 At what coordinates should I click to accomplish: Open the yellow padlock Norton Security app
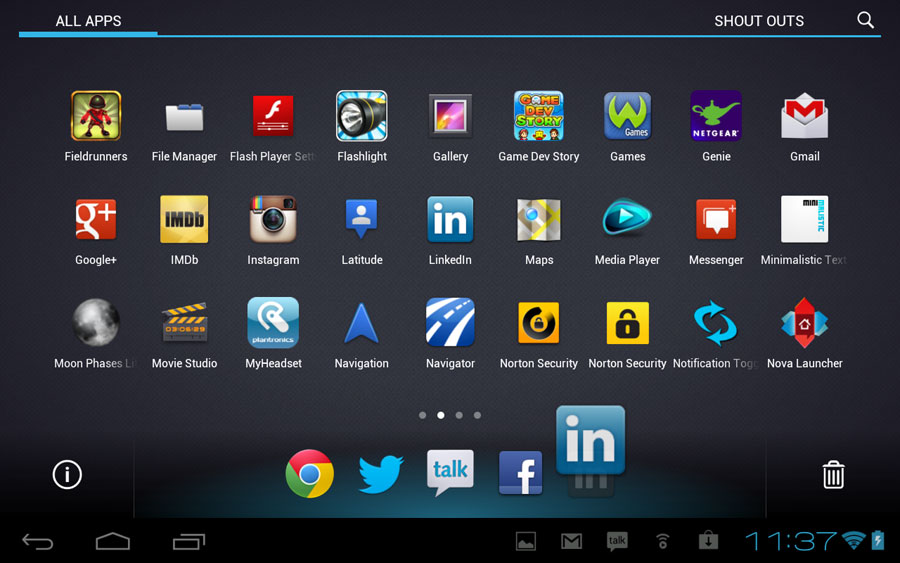tap(627, 323)
